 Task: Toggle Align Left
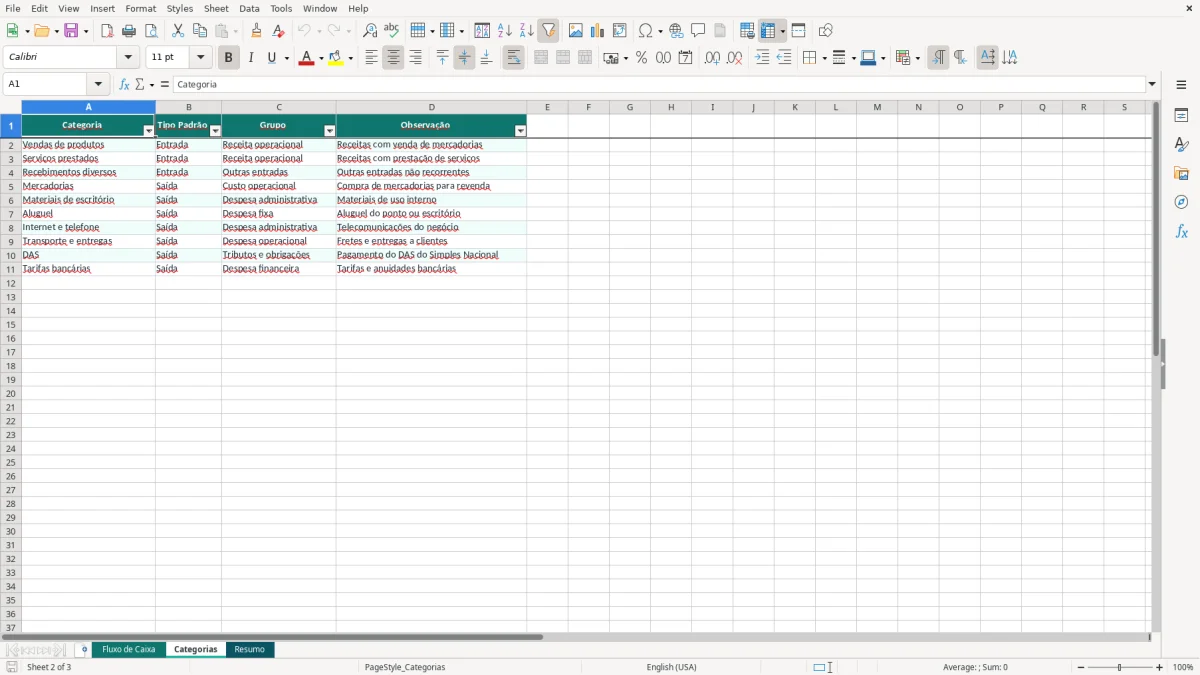click(x=371, y=58)
